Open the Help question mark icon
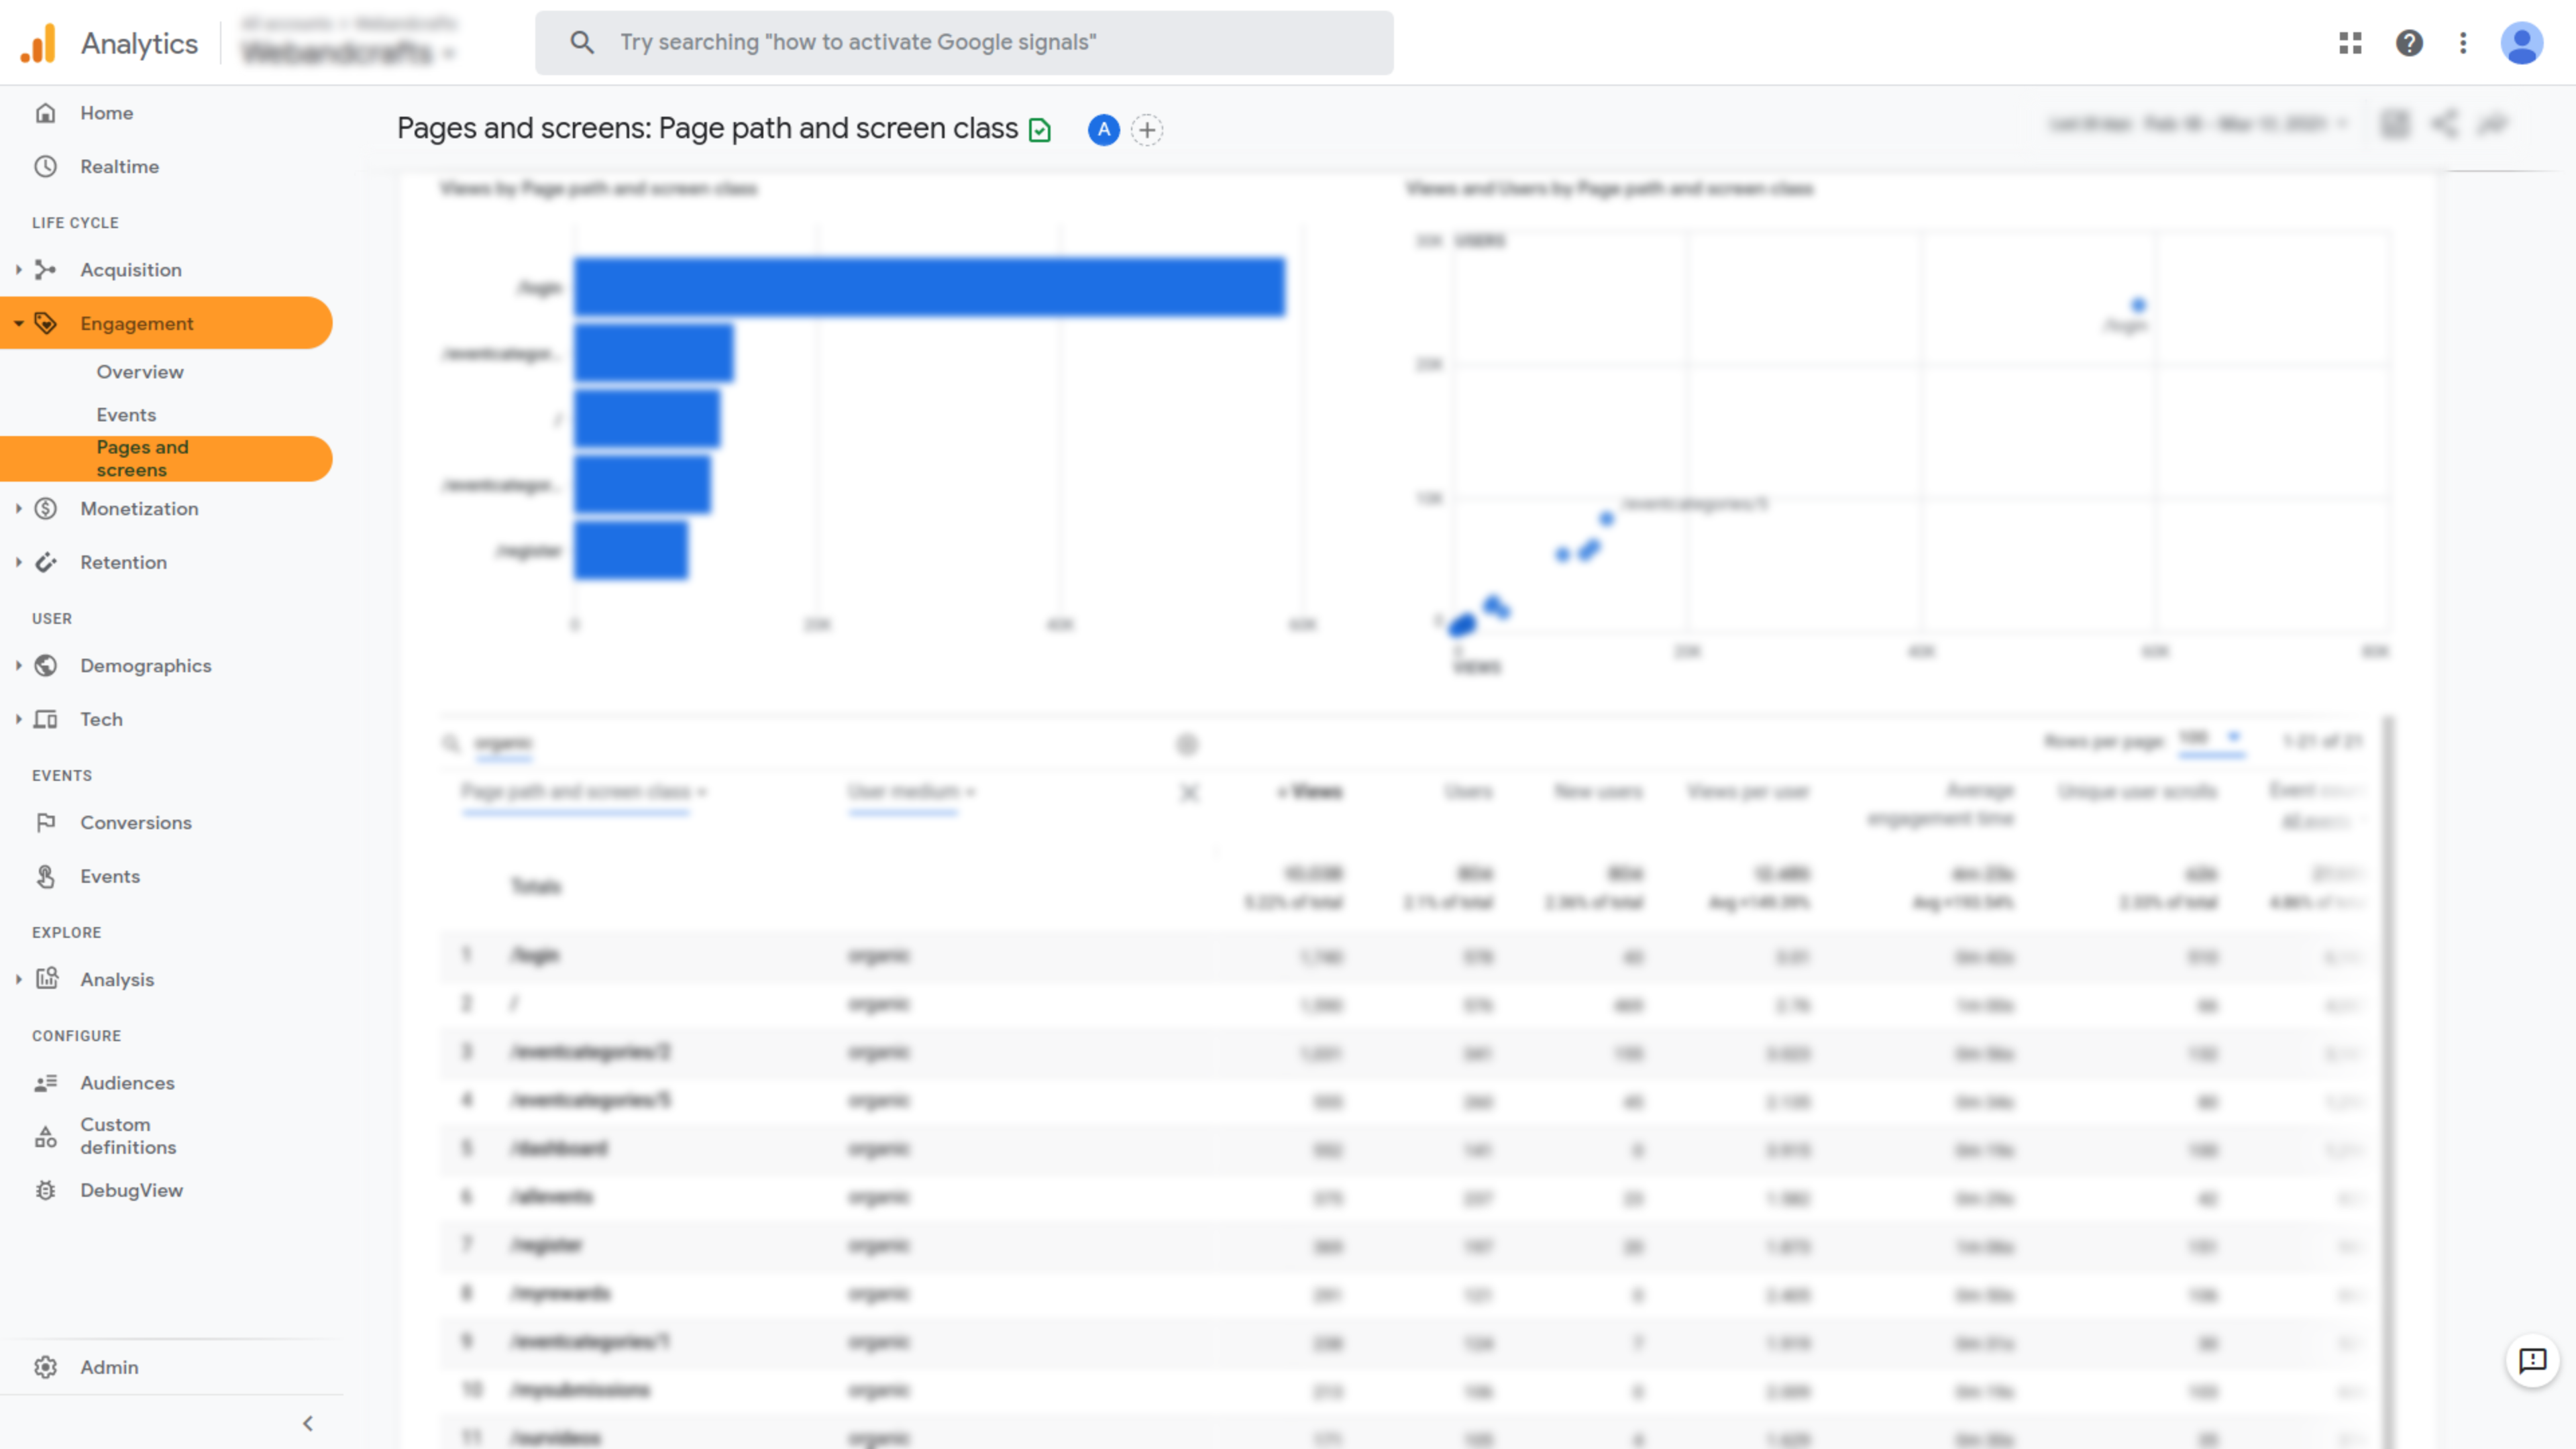2576x1449 pixels. click(2409, 43)
